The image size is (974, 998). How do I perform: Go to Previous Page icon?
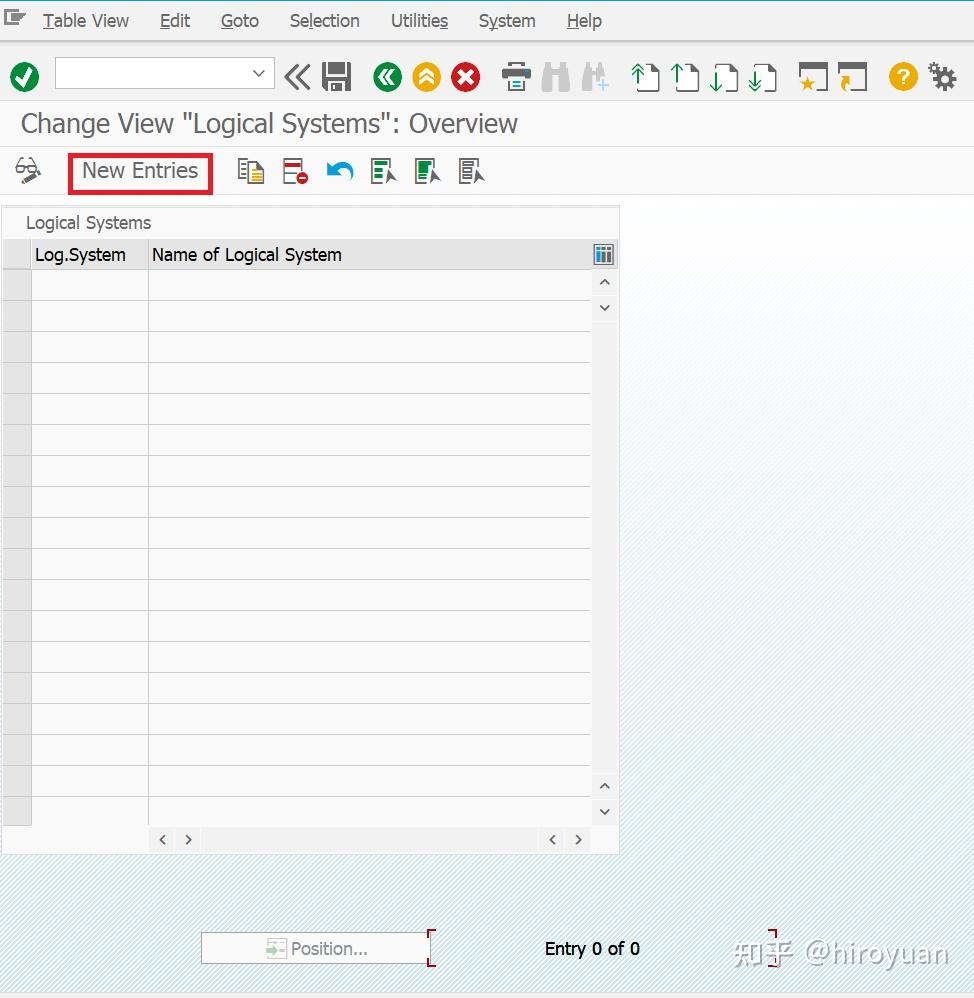click(x=685, y=77)
